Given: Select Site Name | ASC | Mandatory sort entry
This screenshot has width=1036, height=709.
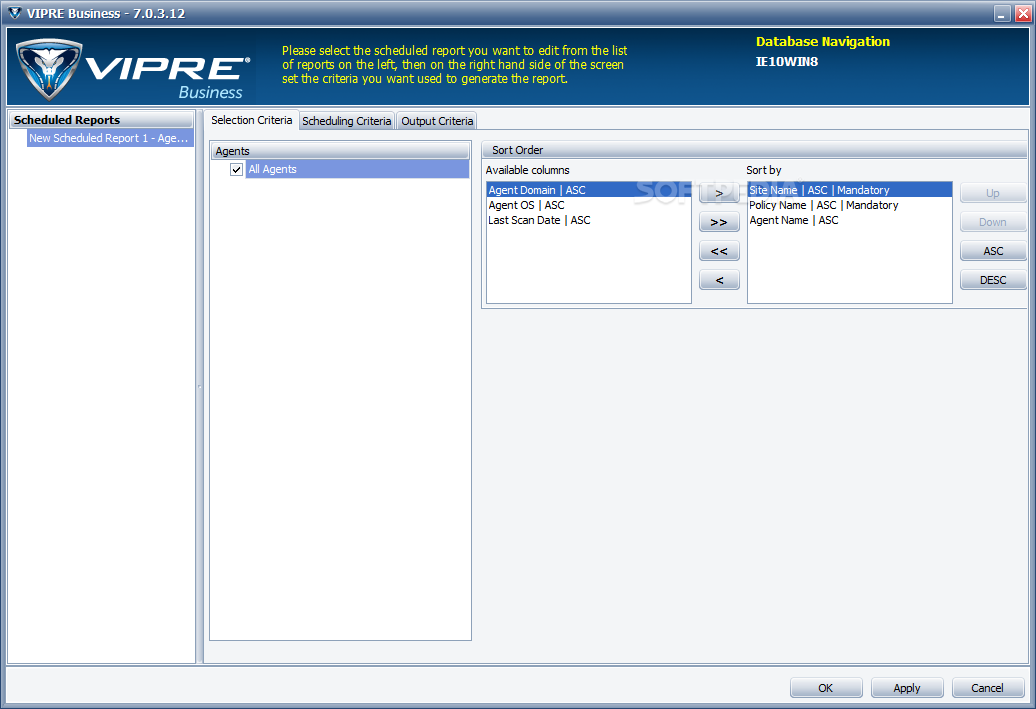Looking at the screenshot, I should coord(850,190).
